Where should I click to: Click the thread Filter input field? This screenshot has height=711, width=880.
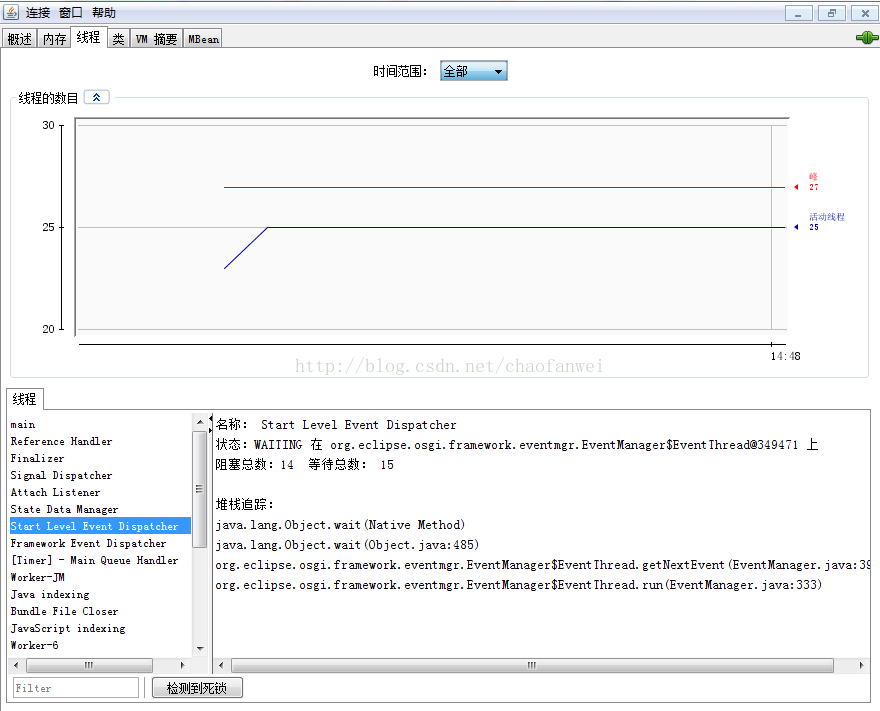pyautogui.click(x=76, y=687)
